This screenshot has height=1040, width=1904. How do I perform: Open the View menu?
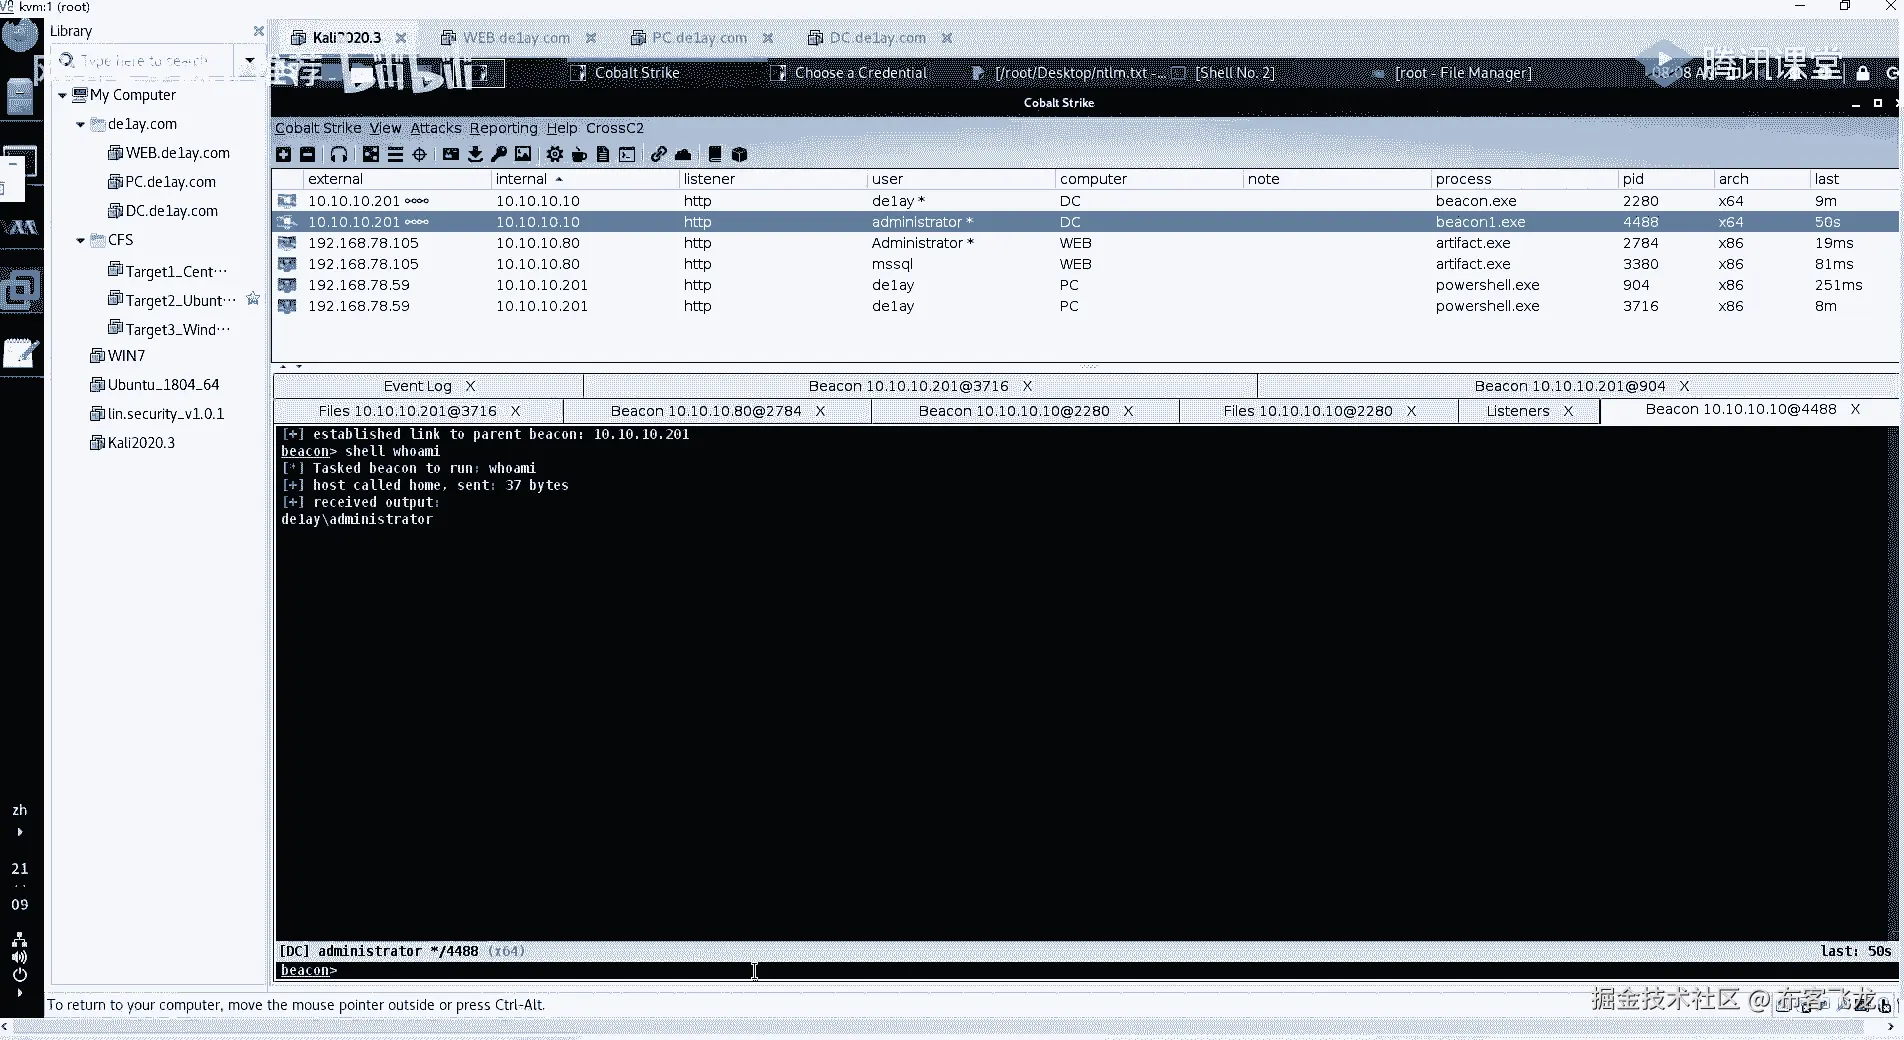(385, 128)
